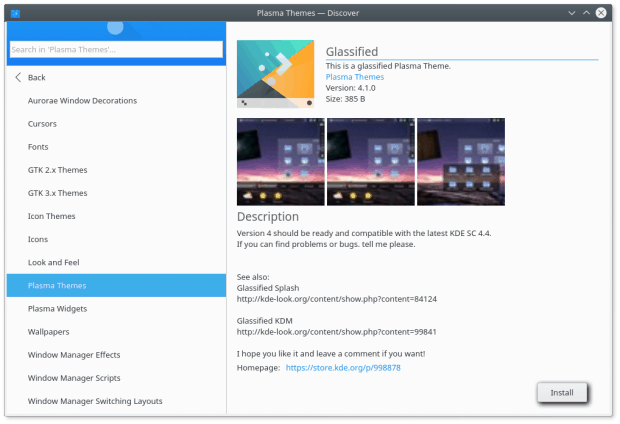Open the store.kde.org homepage link
Screen dimensions: 620x424
point(343,368)
